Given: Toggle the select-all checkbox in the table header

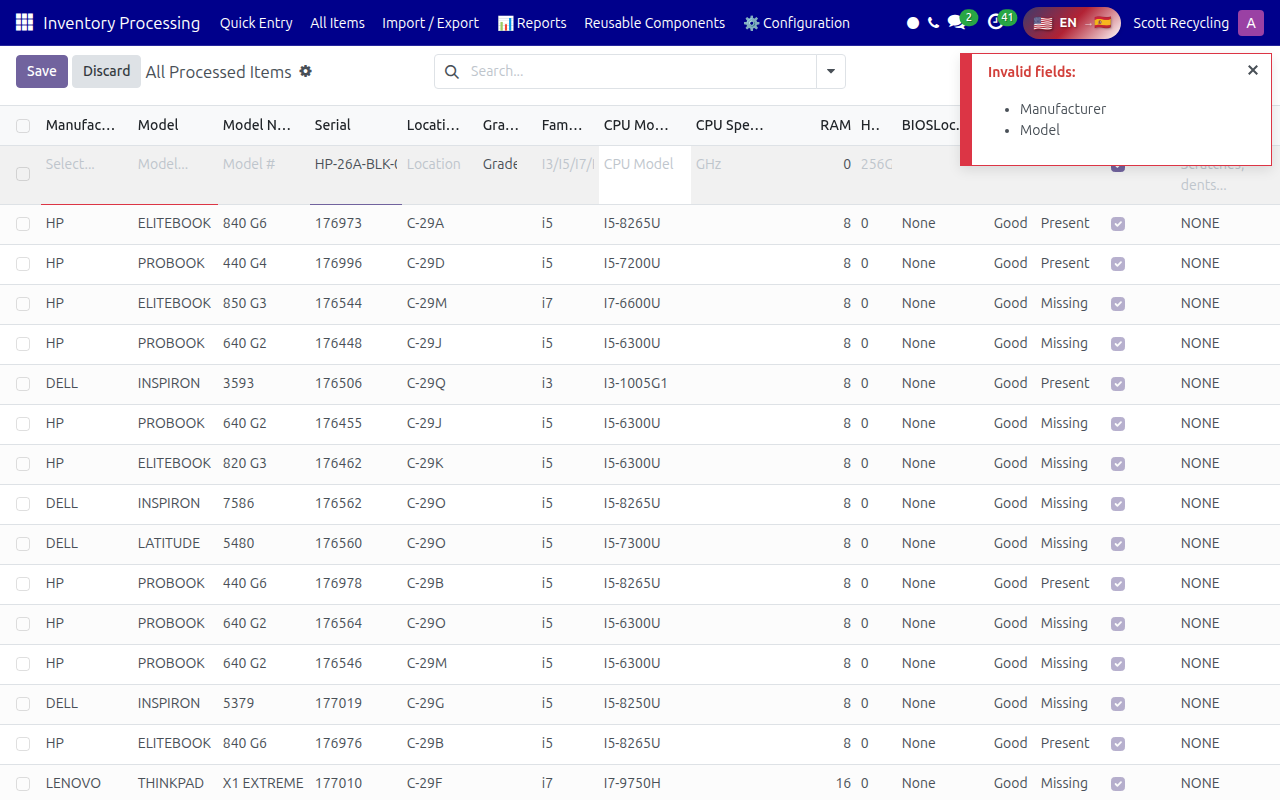Looking at the screenshot, I should (x=23, y=126).
